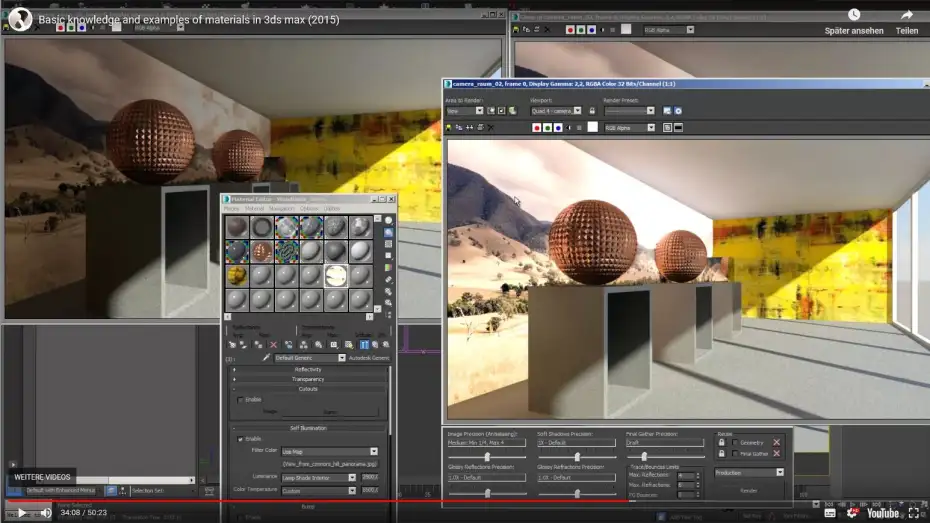
Task: Toggle the lock to viewport icon
Action: (x=592, y=111)
